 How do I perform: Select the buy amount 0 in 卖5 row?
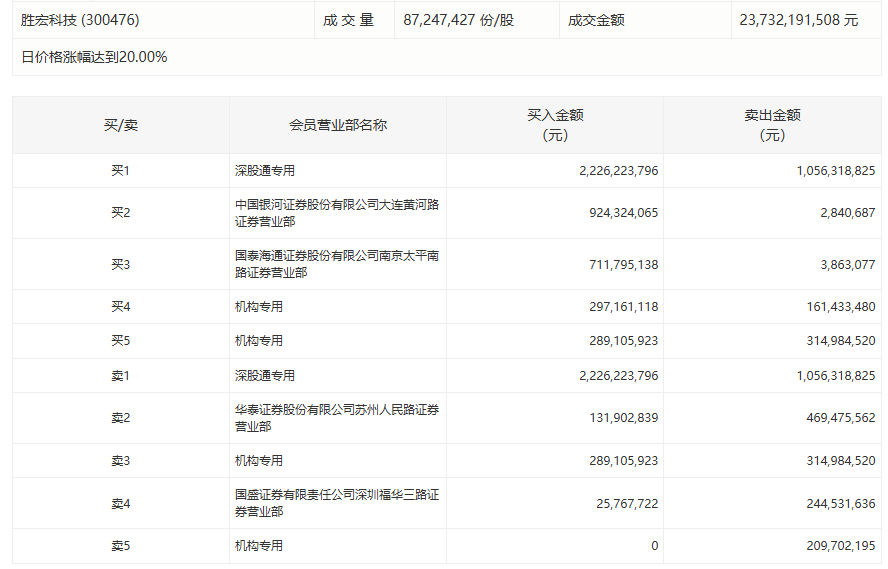655,546
